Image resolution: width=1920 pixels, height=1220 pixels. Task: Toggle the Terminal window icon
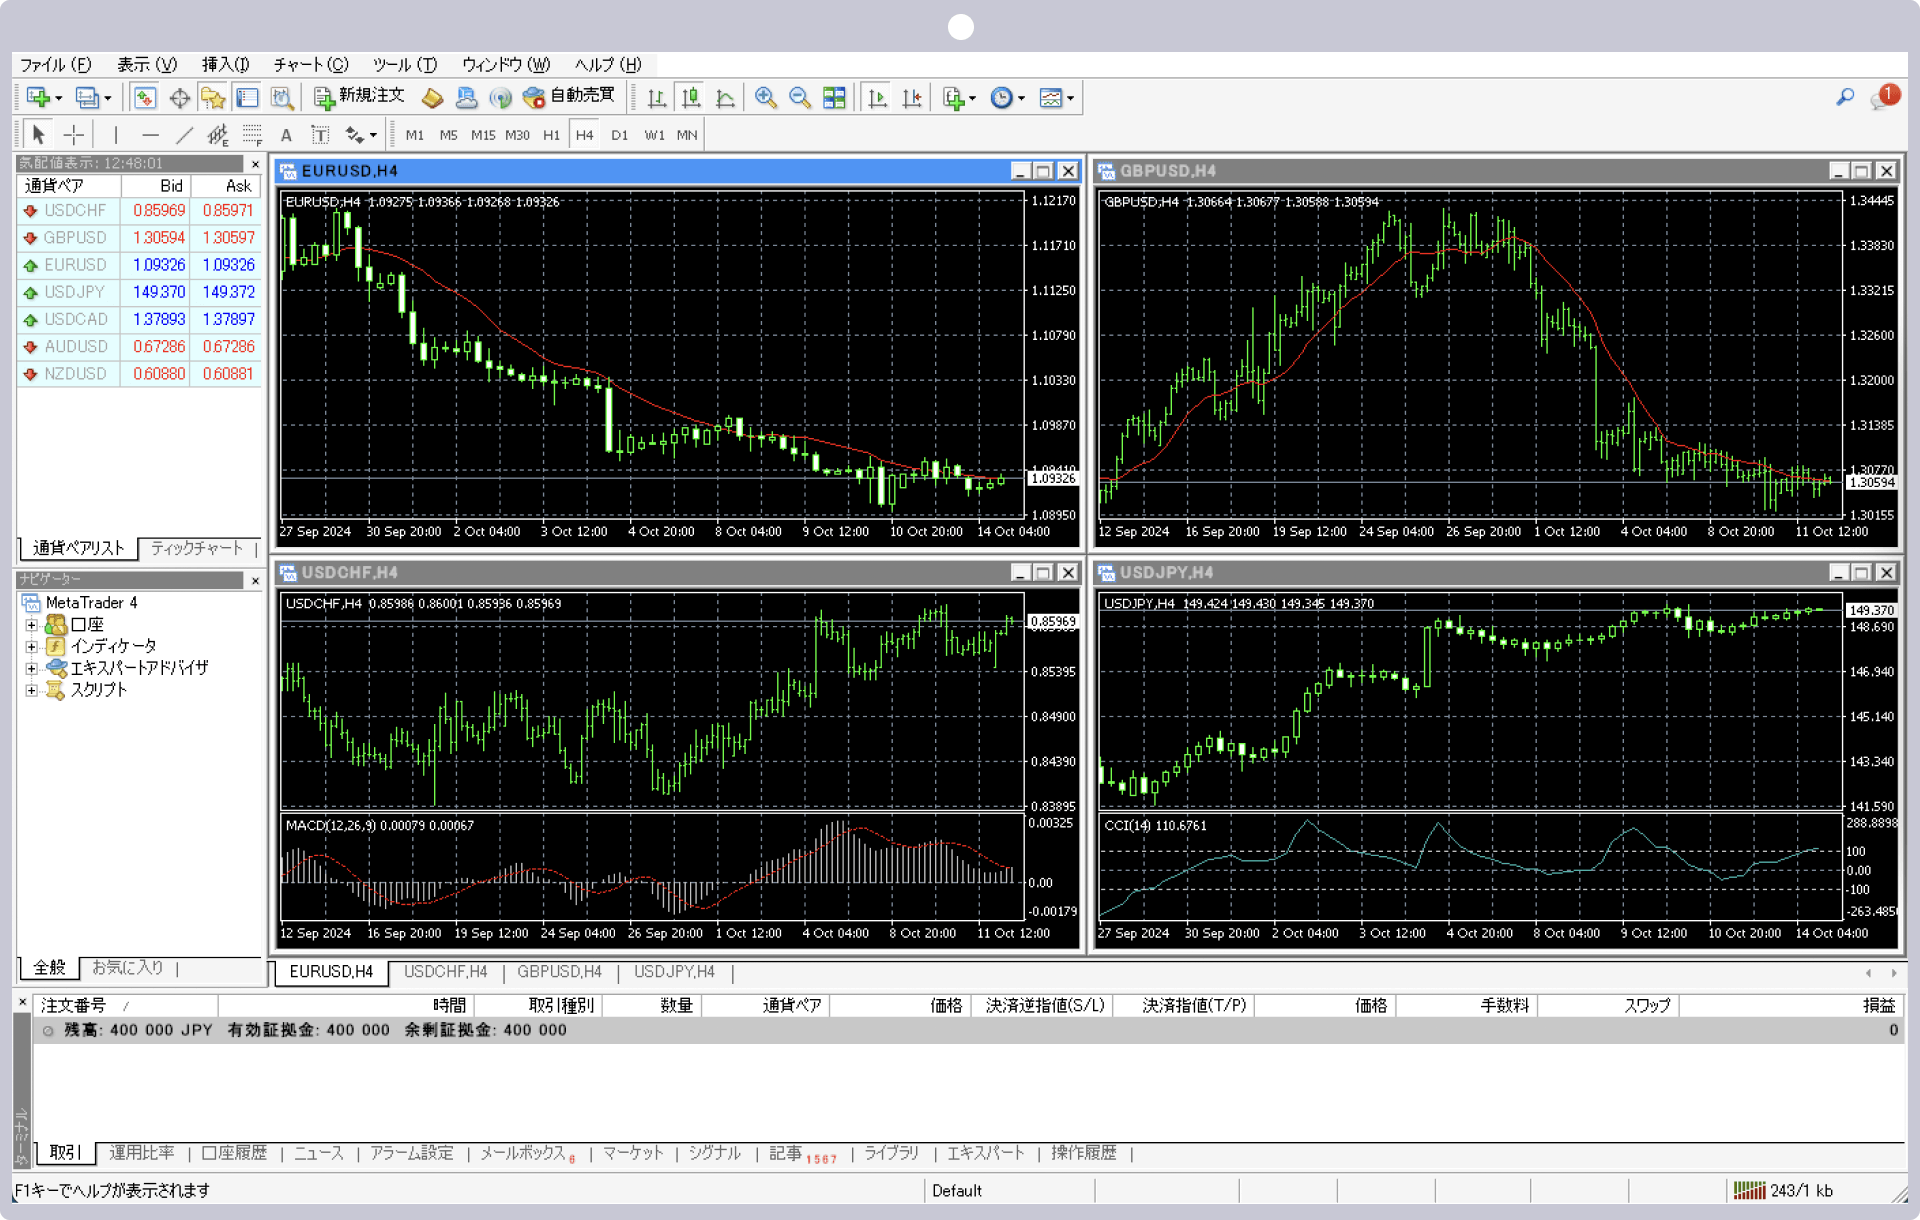tap(247, 97)
